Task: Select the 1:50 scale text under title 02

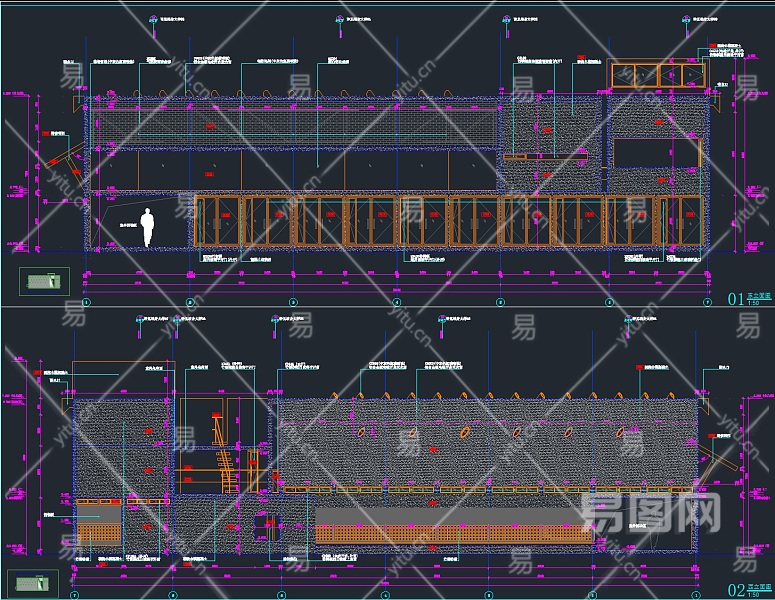Action: coord(753,594)
